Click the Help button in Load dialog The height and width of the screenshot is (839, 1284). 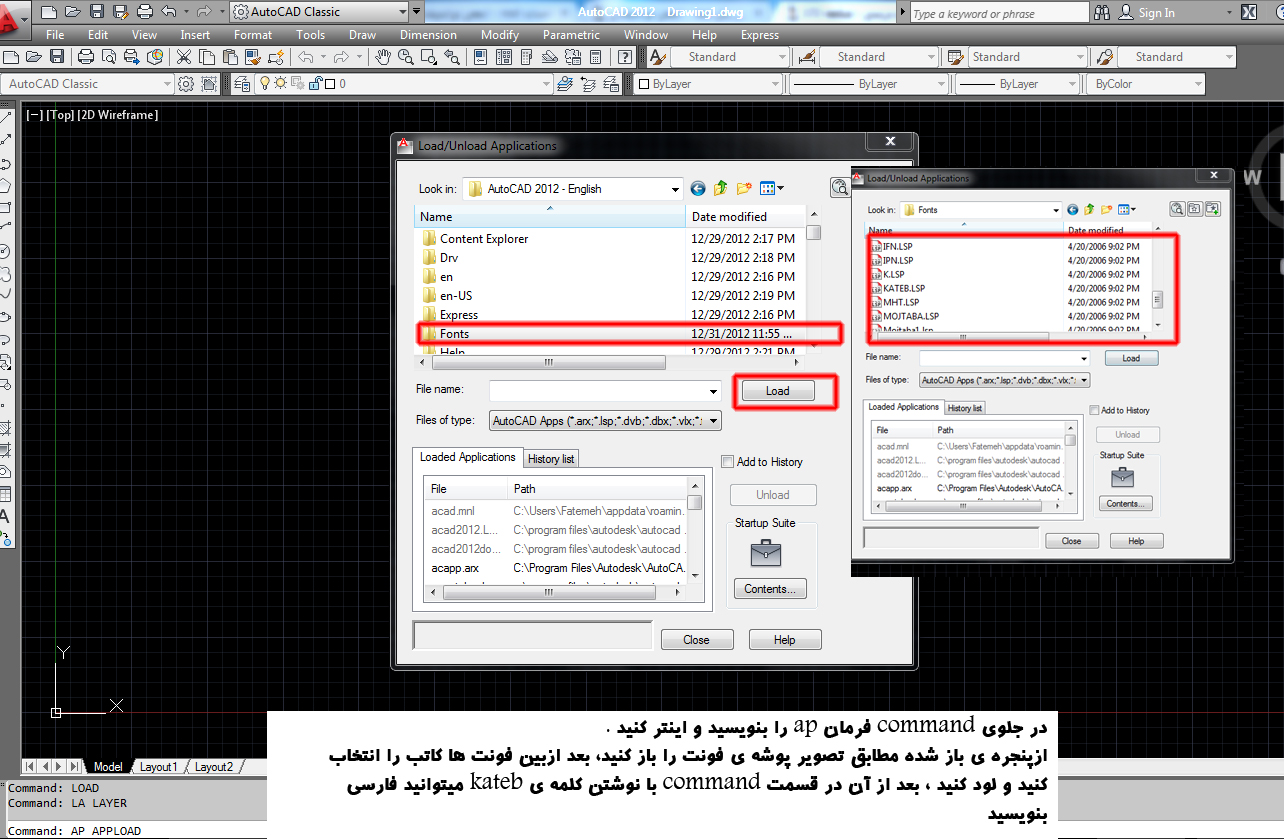(x=784, y=640)
